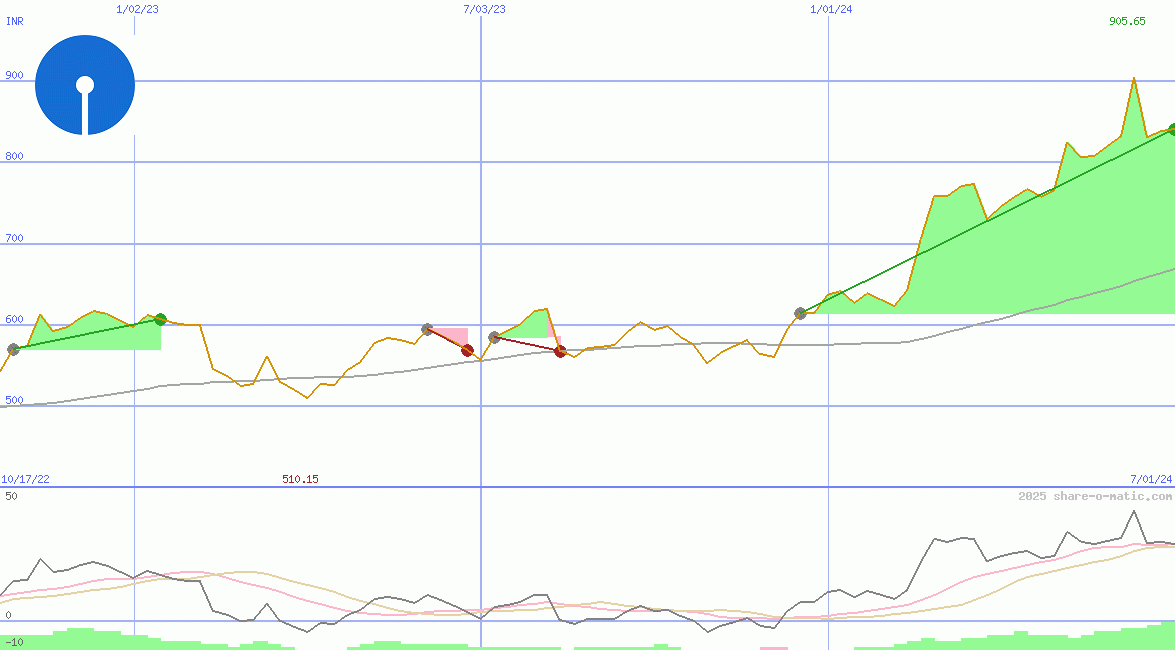
Task: Click the green end marker at right edge
Action: click(x=1171, y=129)
